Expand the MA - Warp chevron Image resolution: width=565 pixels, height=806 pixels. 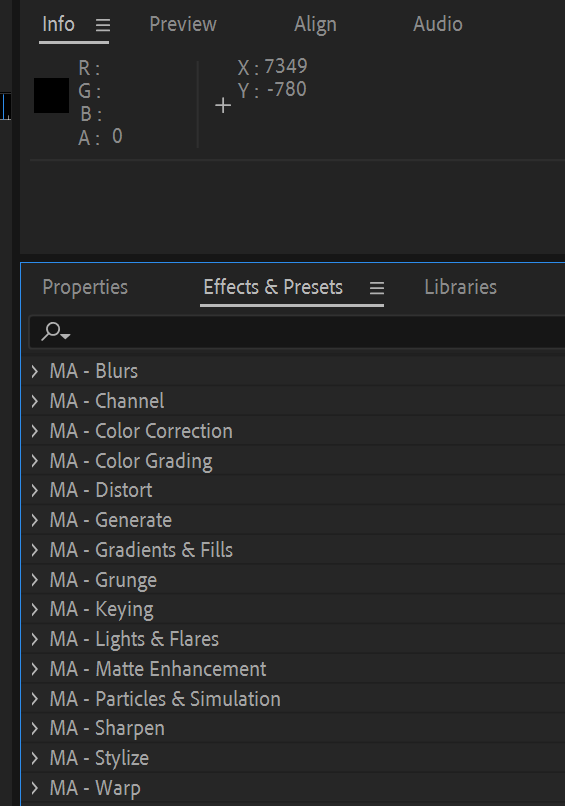[34, 788]
